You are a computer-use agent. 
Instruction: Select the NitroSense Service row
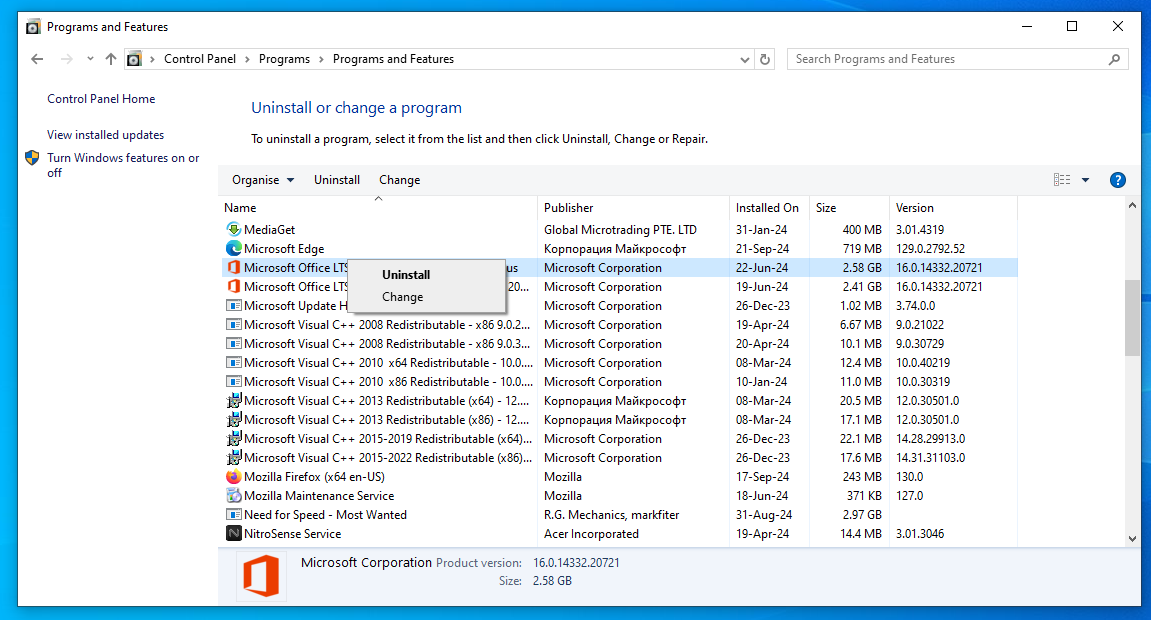pos(618,533)
